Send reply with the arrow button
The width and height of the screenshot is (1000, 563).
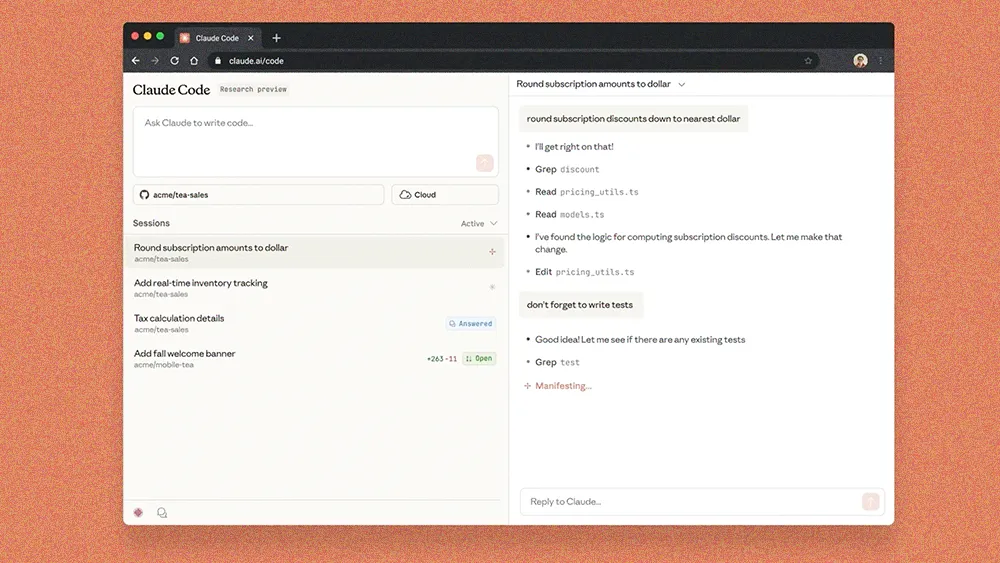tap(871, 502)
